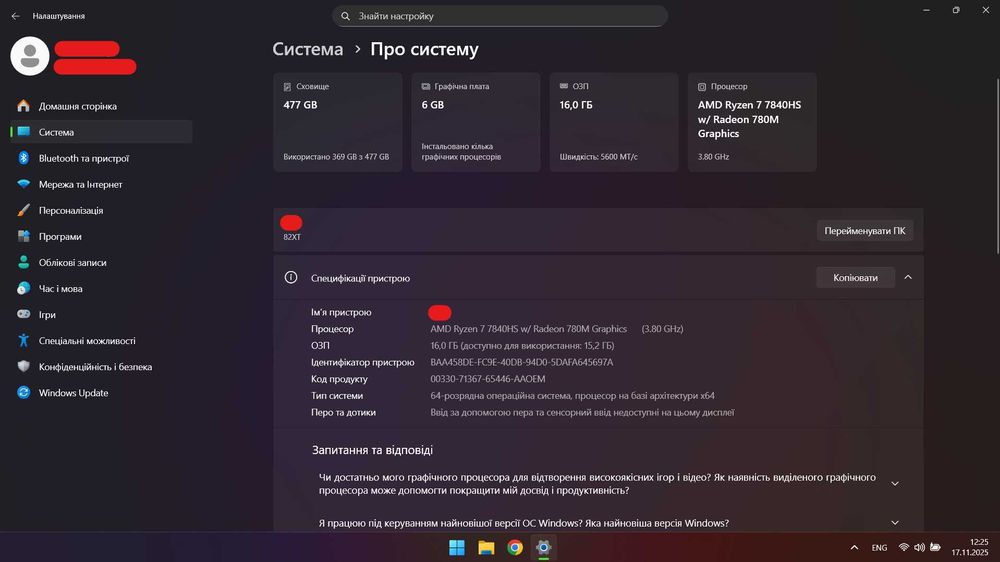Open Програми section
1000x562 pixels.
tap(101, 237)
